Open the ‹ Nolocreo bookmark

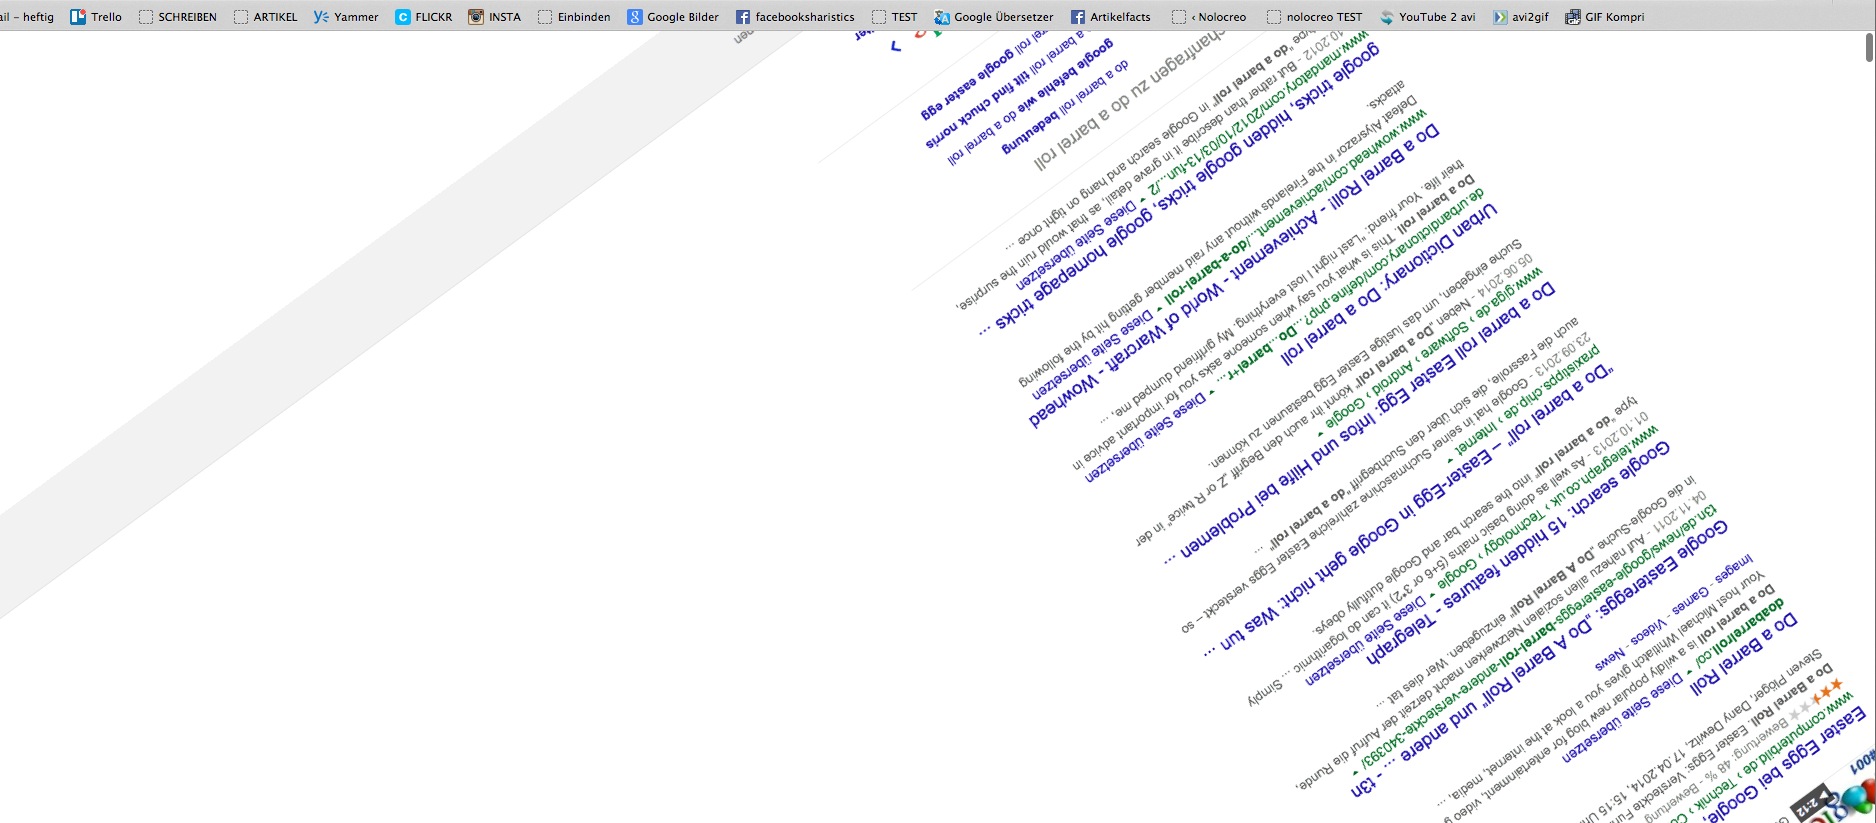1210,17
